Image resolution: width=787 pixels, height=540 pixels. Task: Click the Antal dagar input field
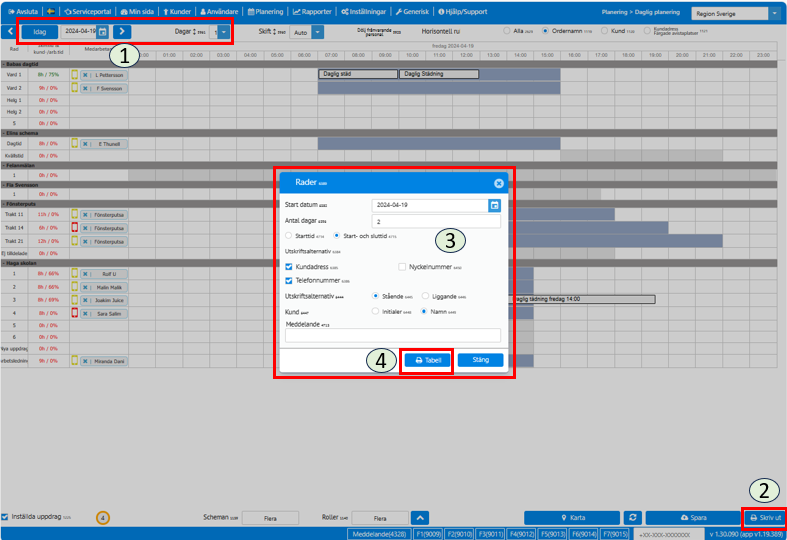tap(436, 221)
